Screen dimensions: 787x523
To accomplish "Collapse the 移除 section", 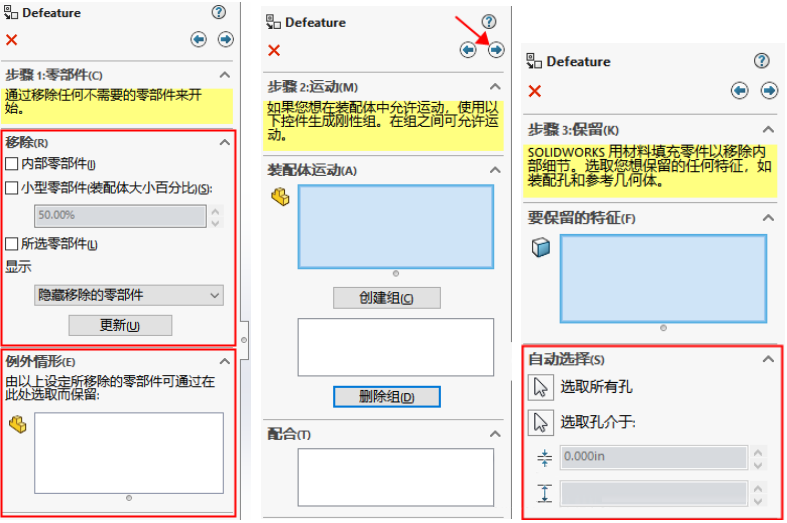I will pos(225,142).
